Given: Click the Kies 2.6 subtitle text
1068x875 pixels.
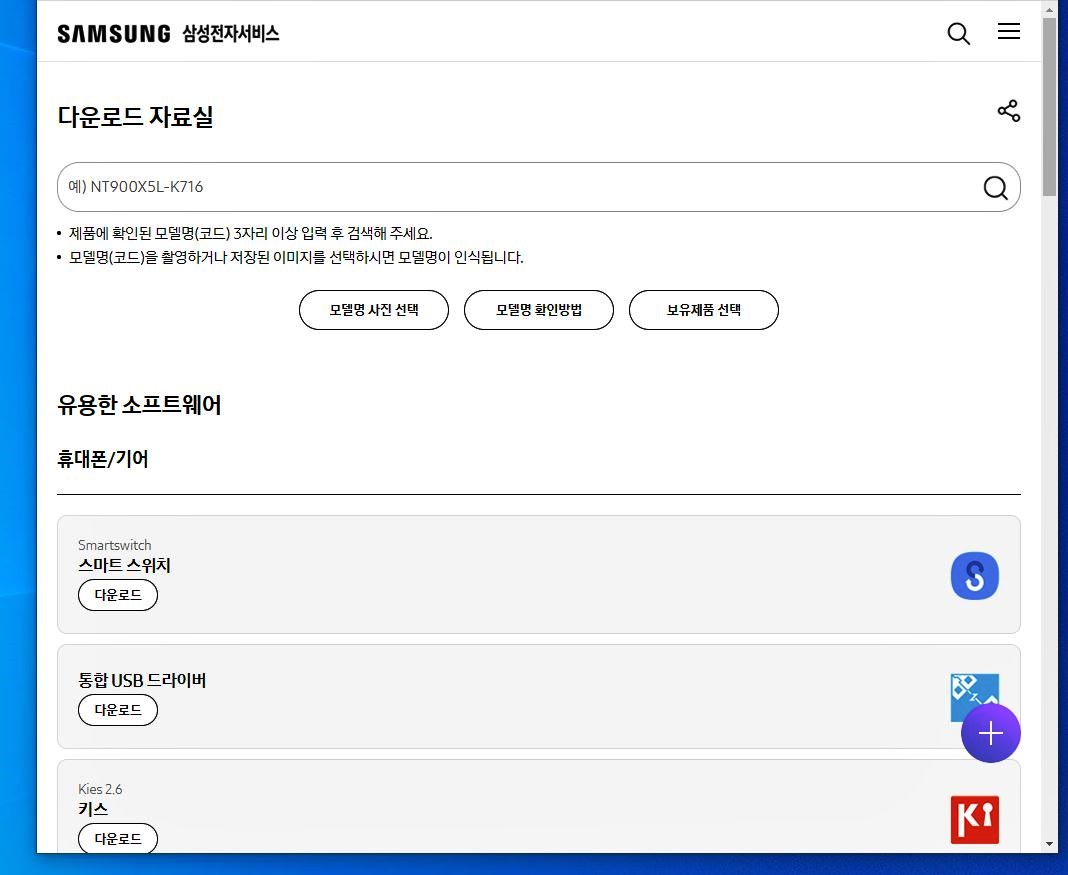Looking at the screenshot, I should tap(100, 789).
